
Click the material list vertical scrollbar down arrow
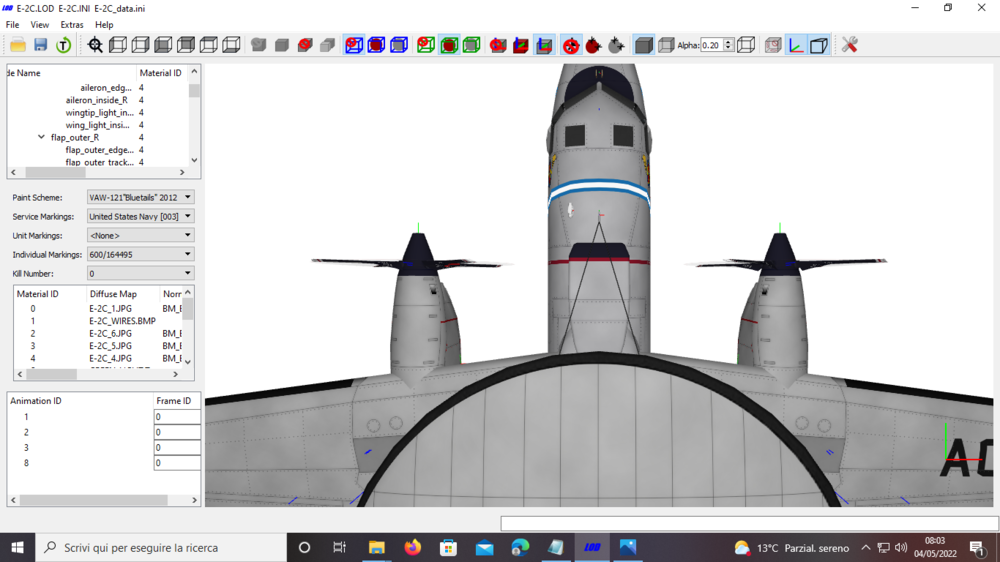[188, 362]
